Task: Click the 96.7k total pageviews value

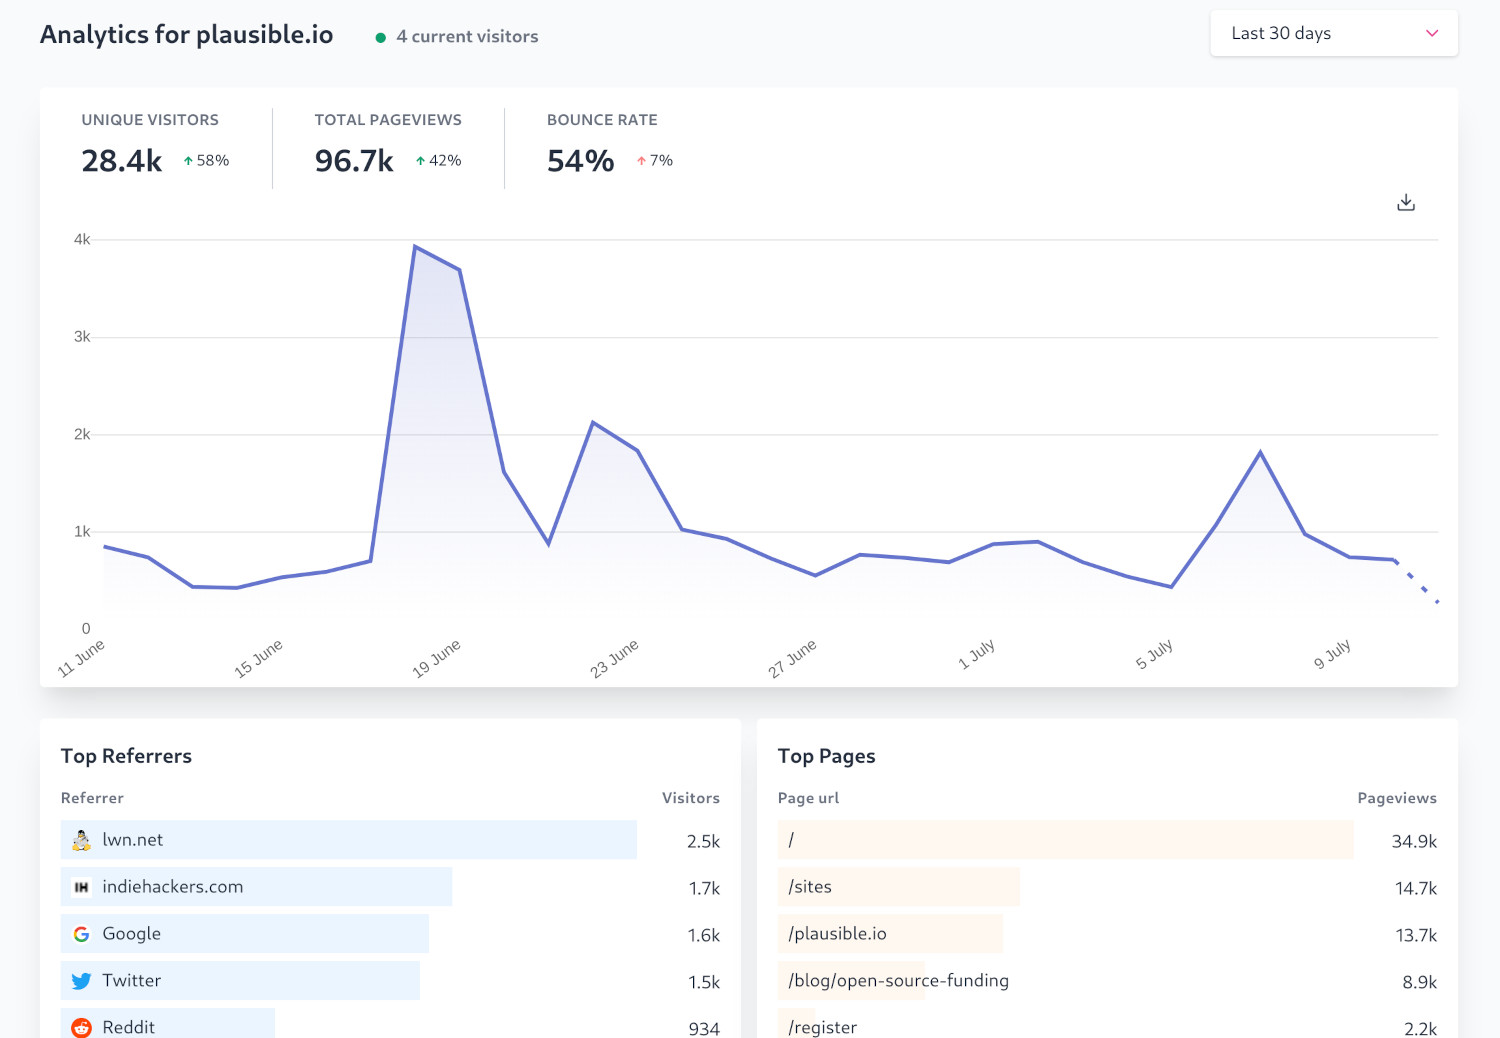Action: pyautogui.click(x=354, y=161)
